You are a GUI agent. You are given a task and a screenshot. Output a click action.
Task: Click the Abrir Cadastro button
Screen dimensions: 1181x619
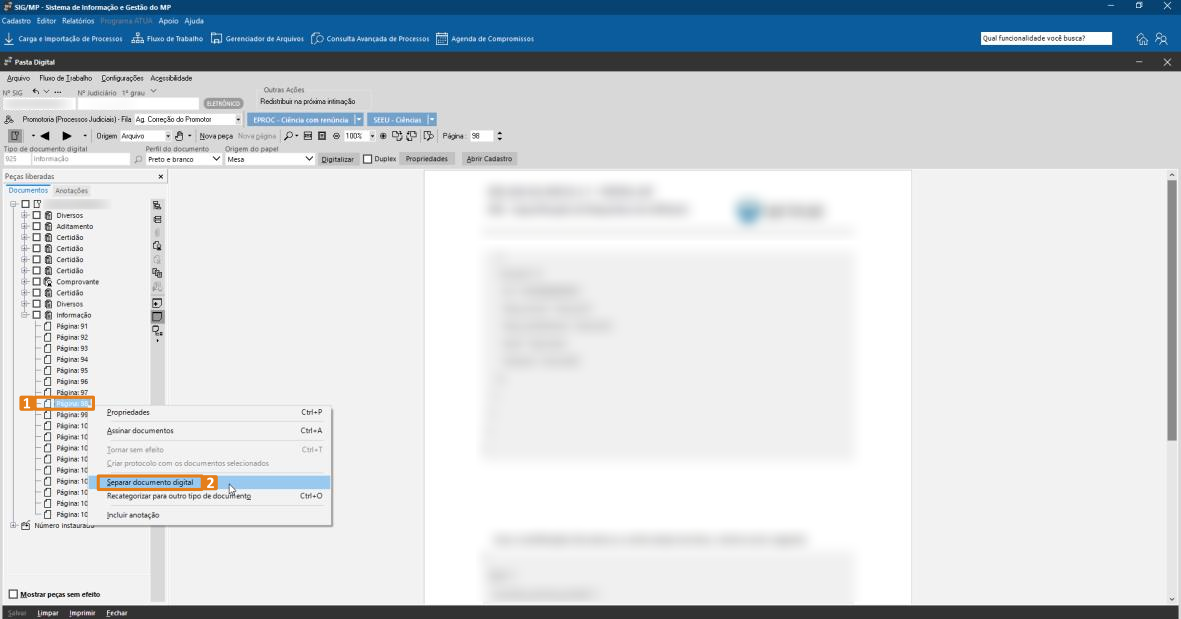[488, 159]
